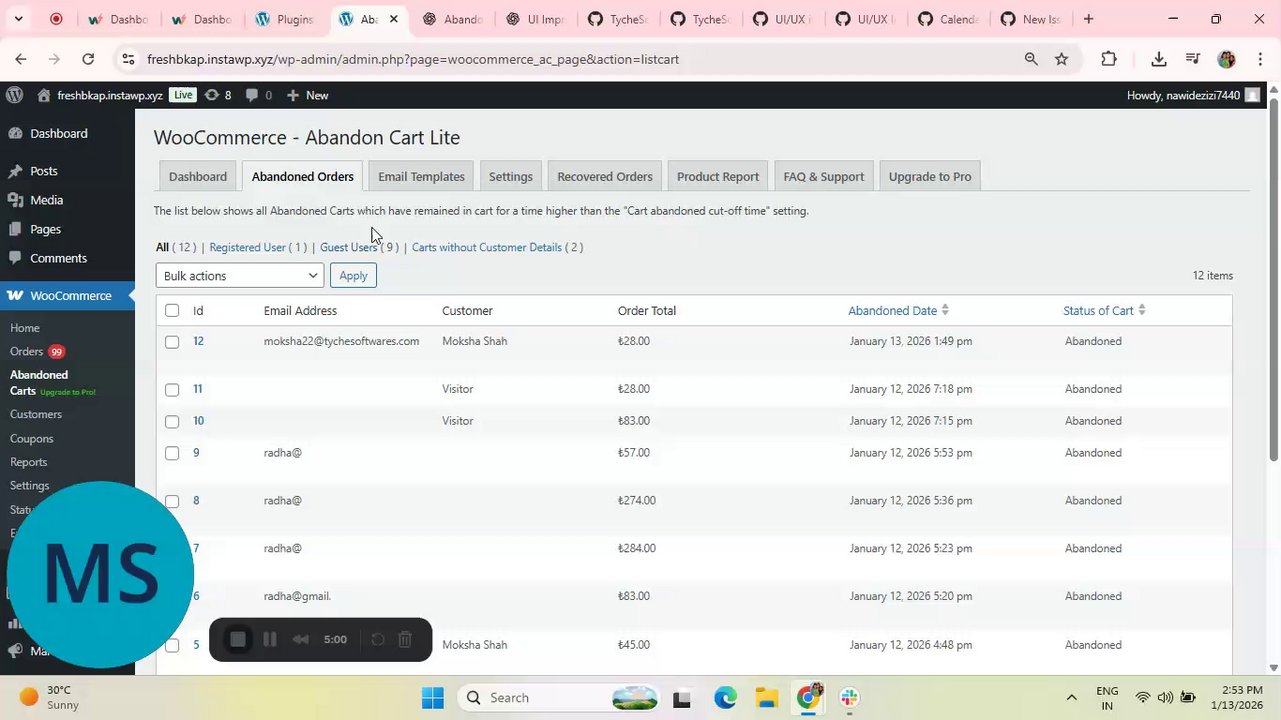Click the Windows taskbar Search box
Viewport: 1281px width, 720px height.
tap(560, 698)
